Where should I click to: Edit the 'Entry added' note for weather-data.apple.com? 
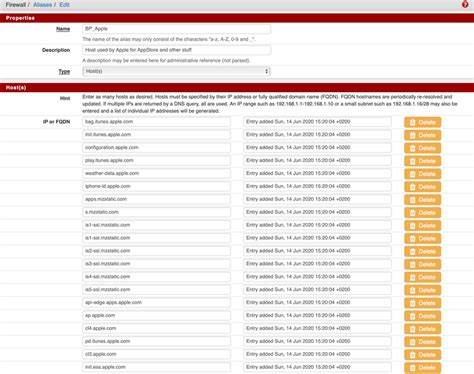coord(317,173)
